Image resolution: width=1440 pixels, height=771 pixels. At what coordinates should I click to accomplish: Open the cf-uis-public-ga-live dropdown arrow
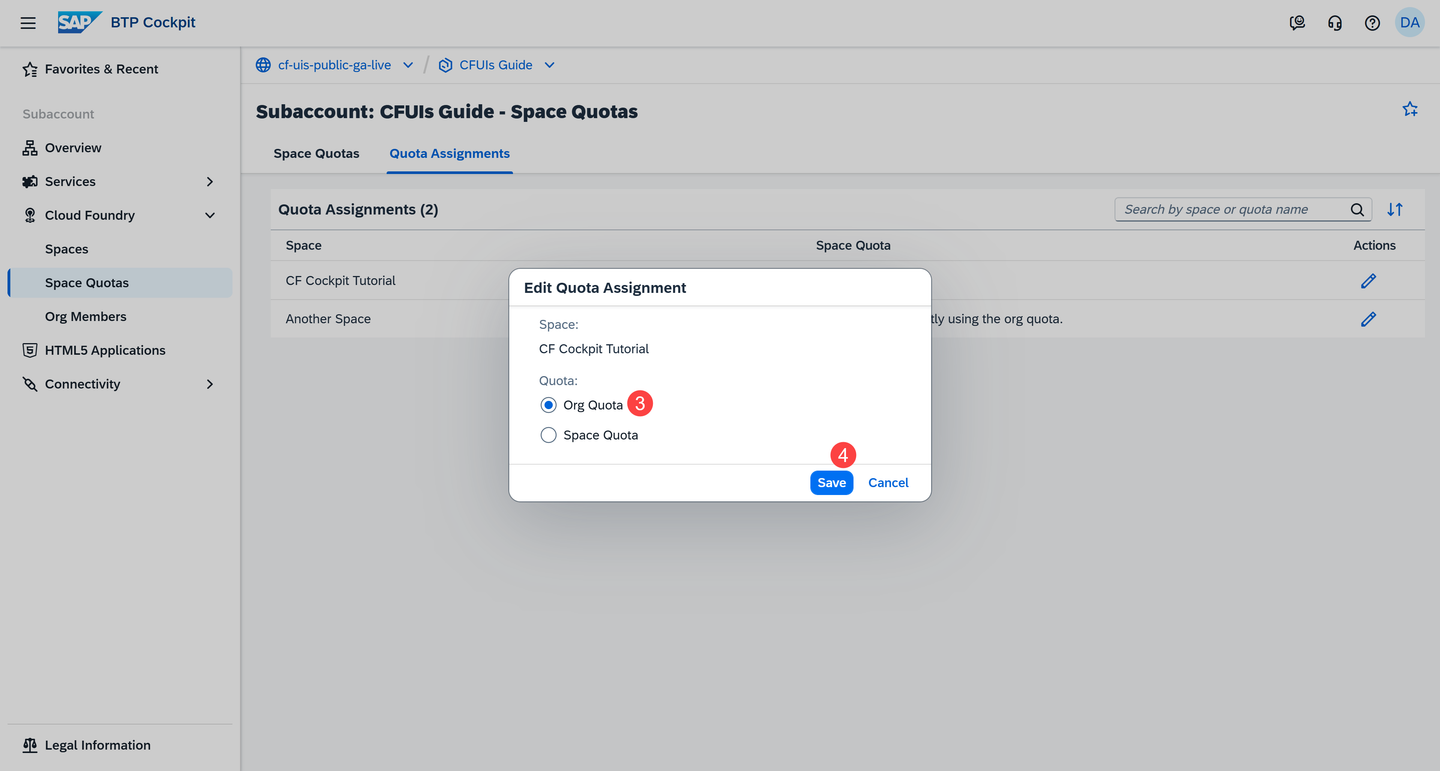click(x=408, y=65)
